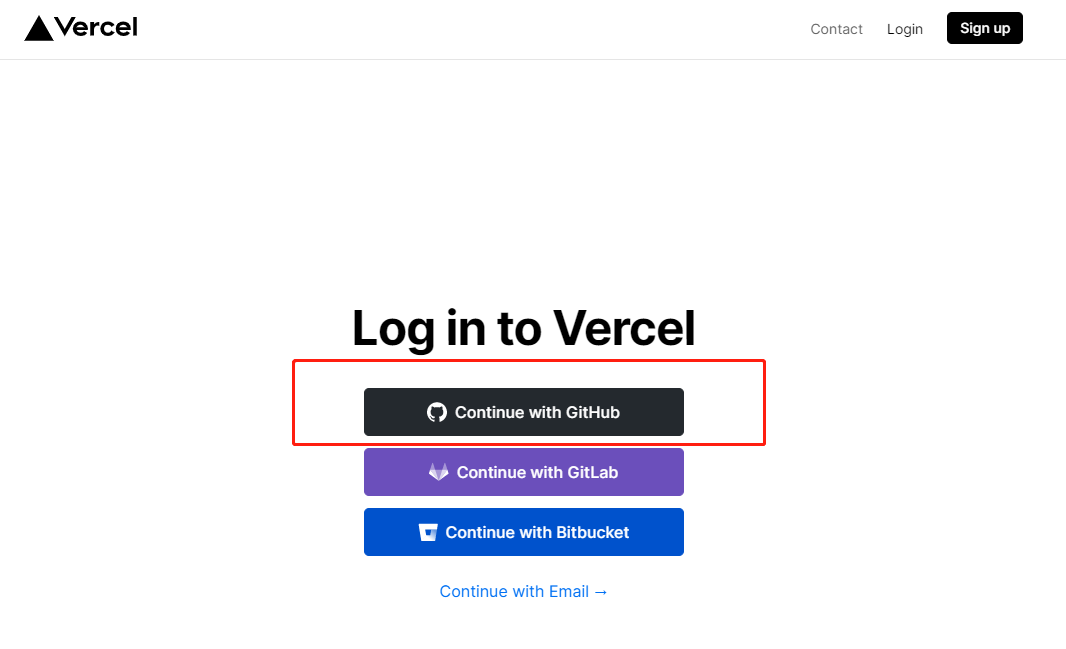Image resolution: width=1066 pixels, height=649 pixels.
Task: Choose Continue with GitLab
Action: (523, 472)
